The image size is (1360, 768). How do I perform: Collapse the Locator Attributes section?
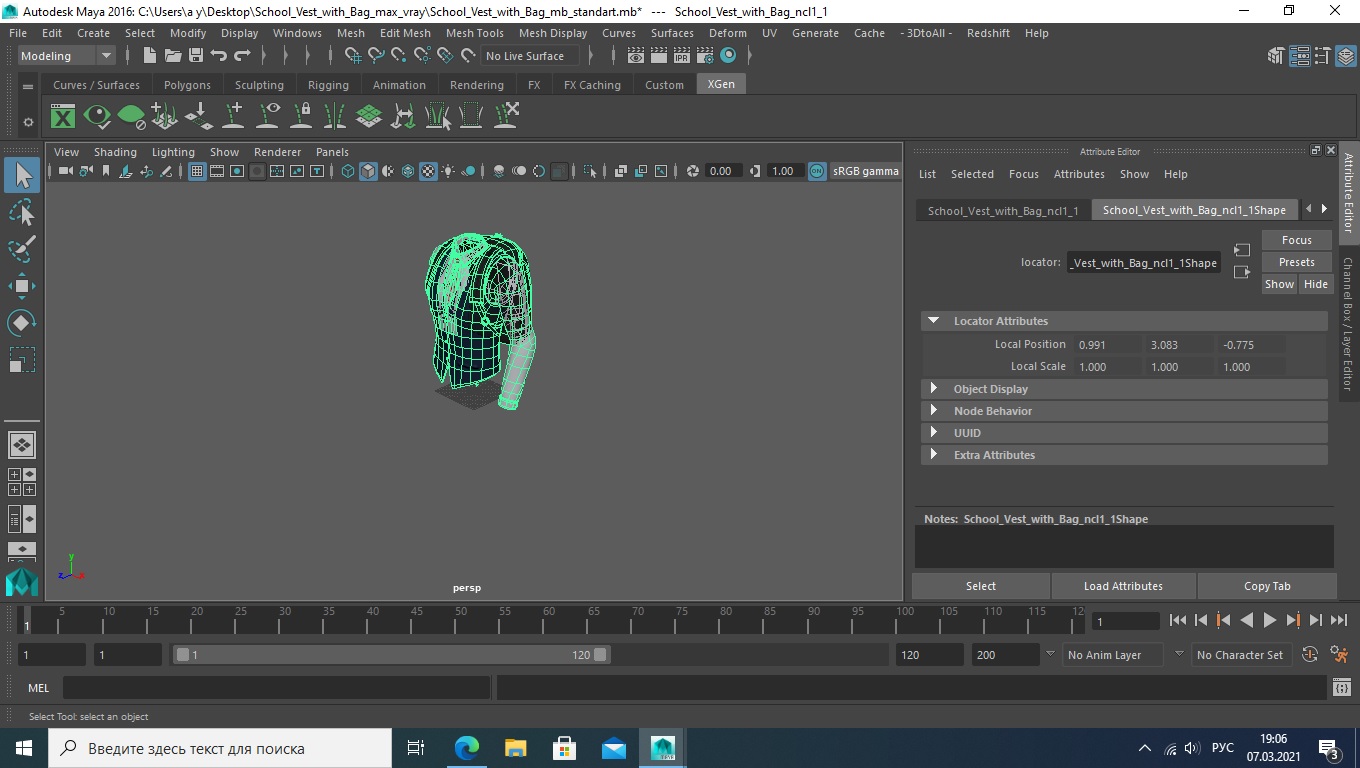[x=933, y=321]
